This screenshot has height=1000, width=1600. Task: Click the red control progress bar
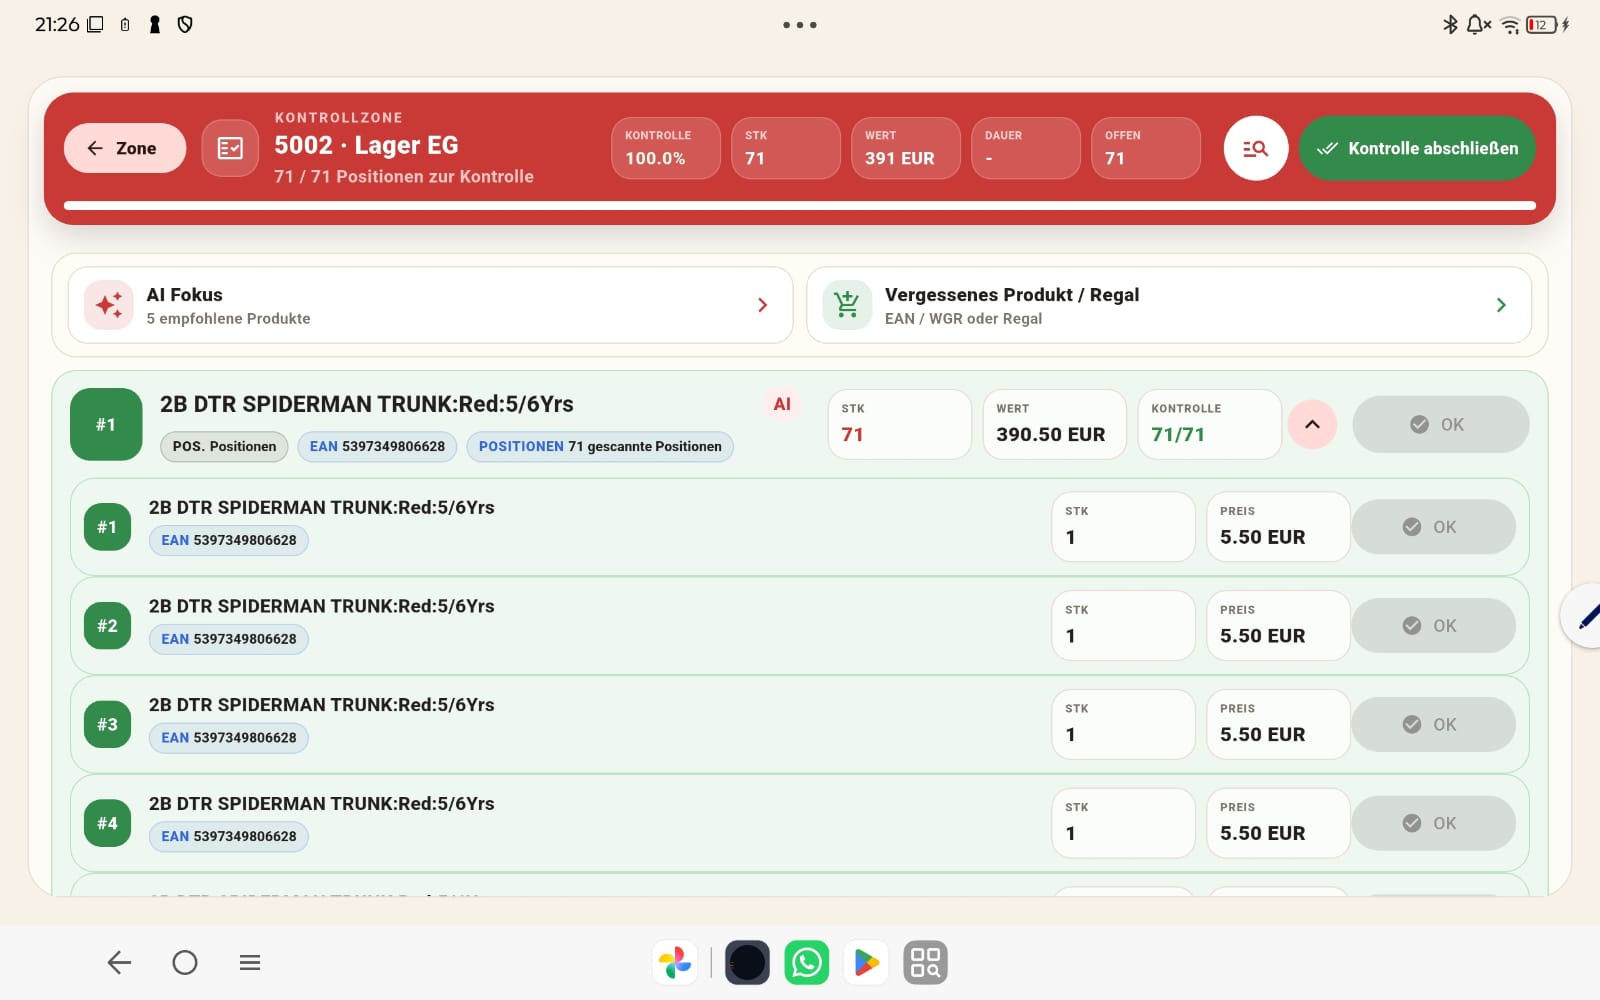click(800, 206)
